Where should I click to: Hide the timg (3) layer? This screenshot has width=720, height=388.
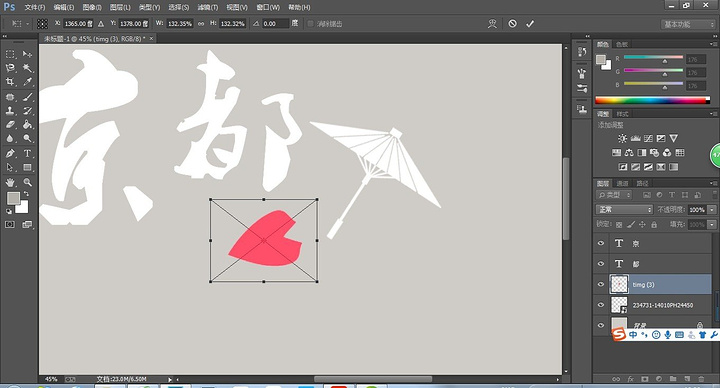(x=601, y=284)
